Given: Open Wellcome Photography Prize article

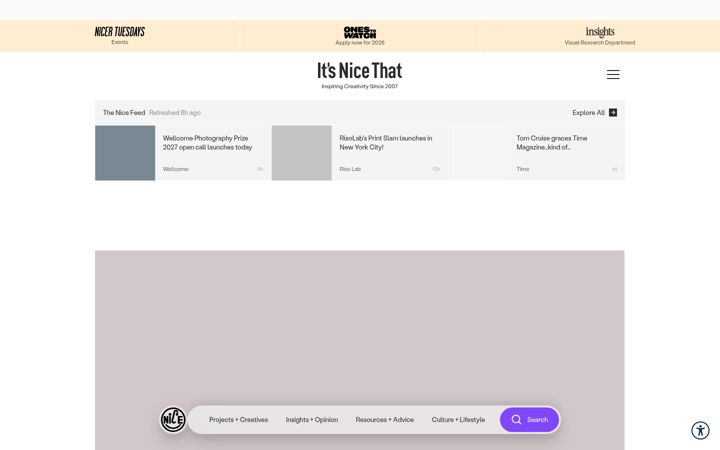Looking at the screenshot, I should [208, 143].
